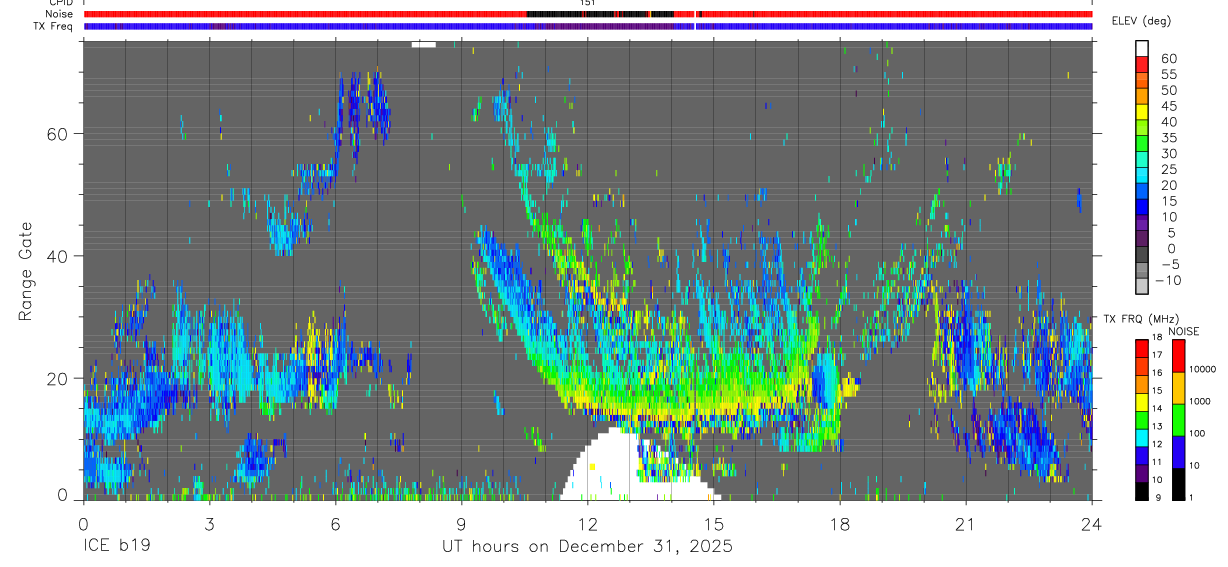1228x567 pixels.
Task: Click the '24' tick label on the time axis
Action: [x=1091, y=525]
